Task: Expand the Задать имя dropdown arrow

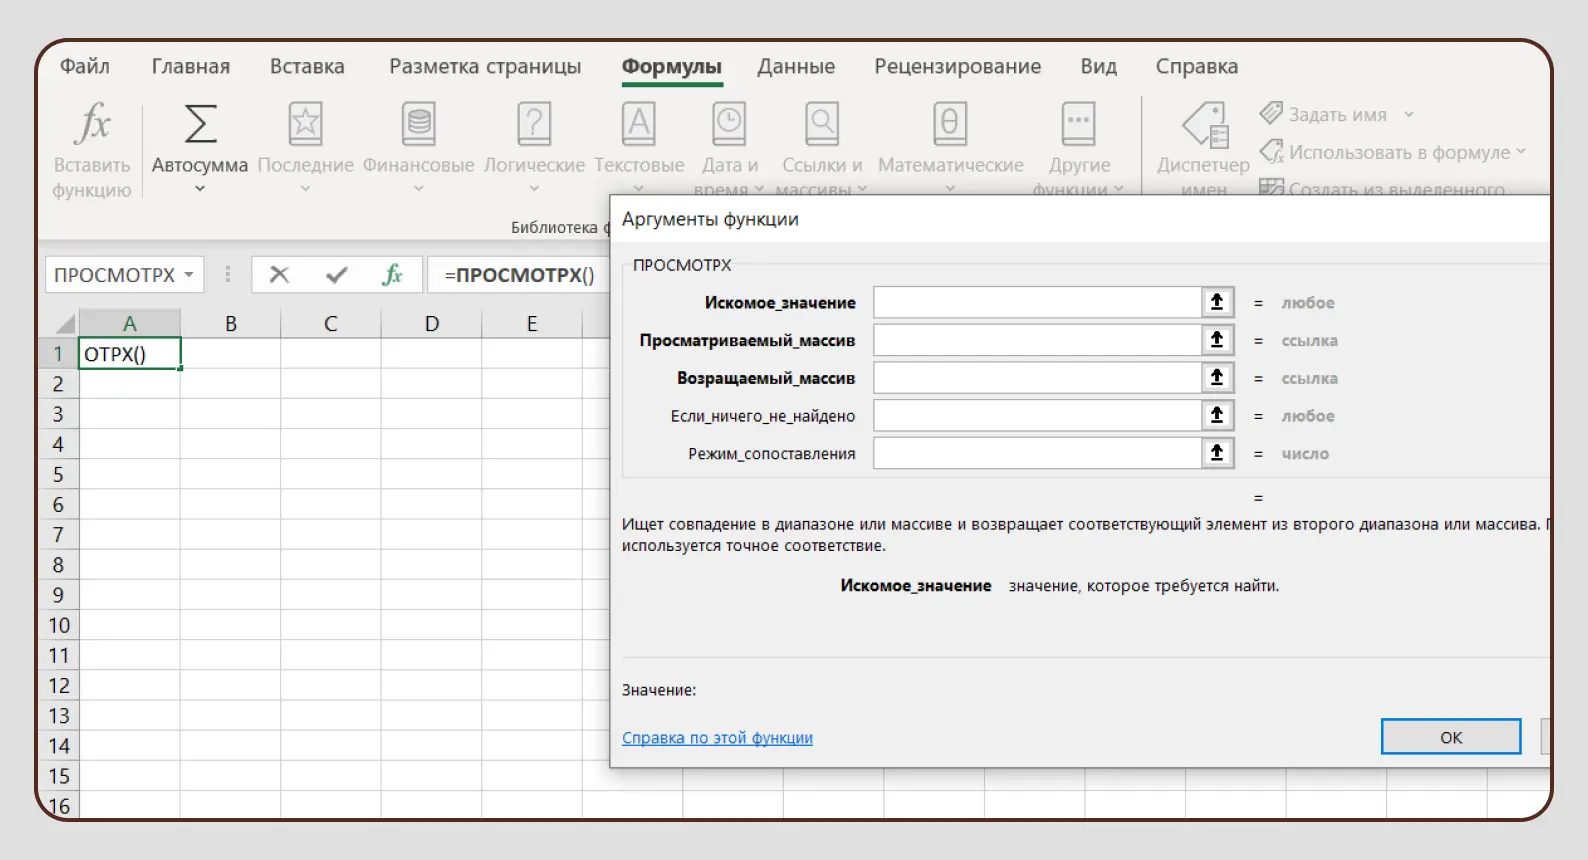Action: (1409, 114)
